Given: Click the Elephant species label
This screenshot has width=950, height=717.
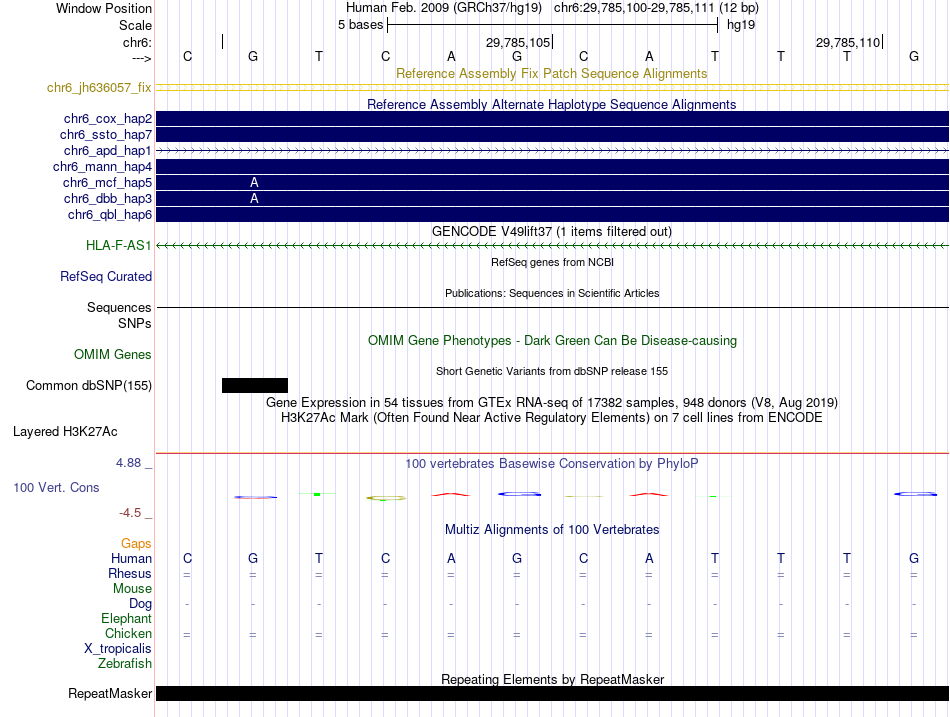Looking at the screenshot, I should (x=126, y=618).
